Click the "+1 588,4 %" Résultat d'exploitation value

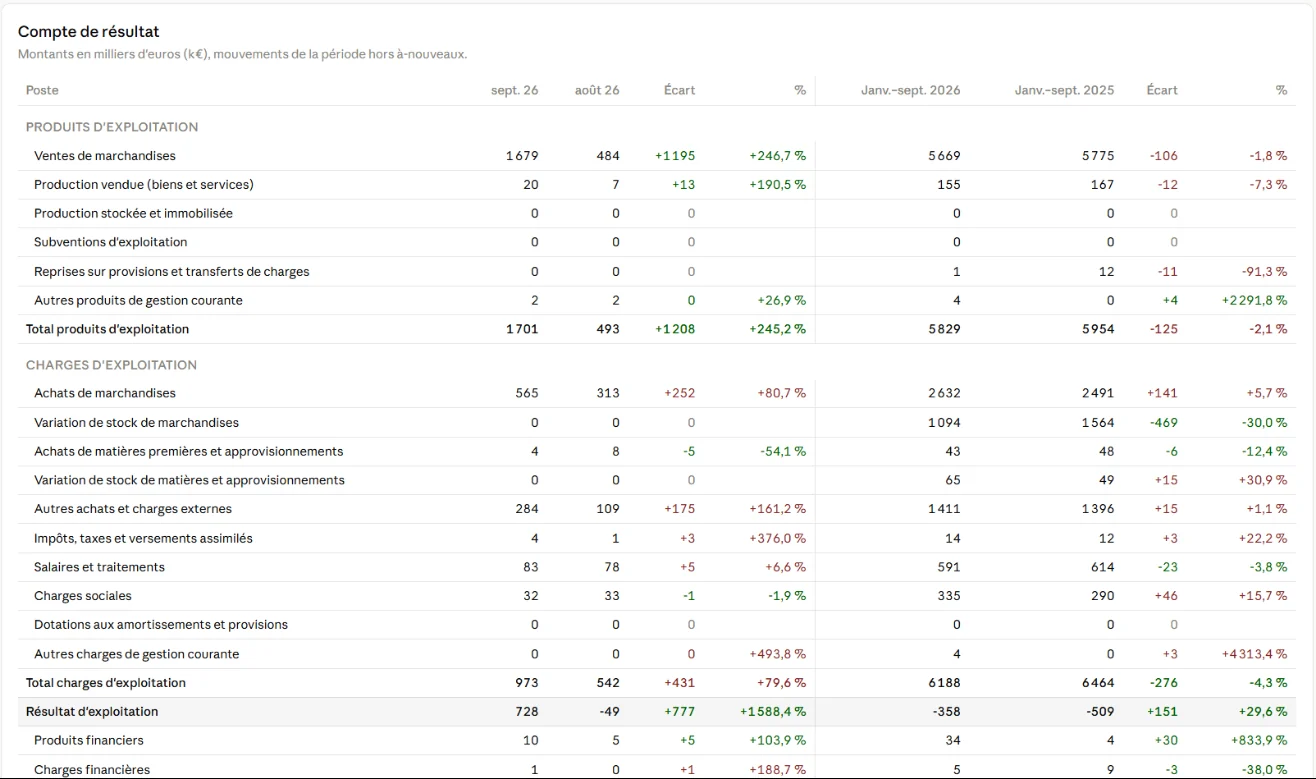pos(773,712)
